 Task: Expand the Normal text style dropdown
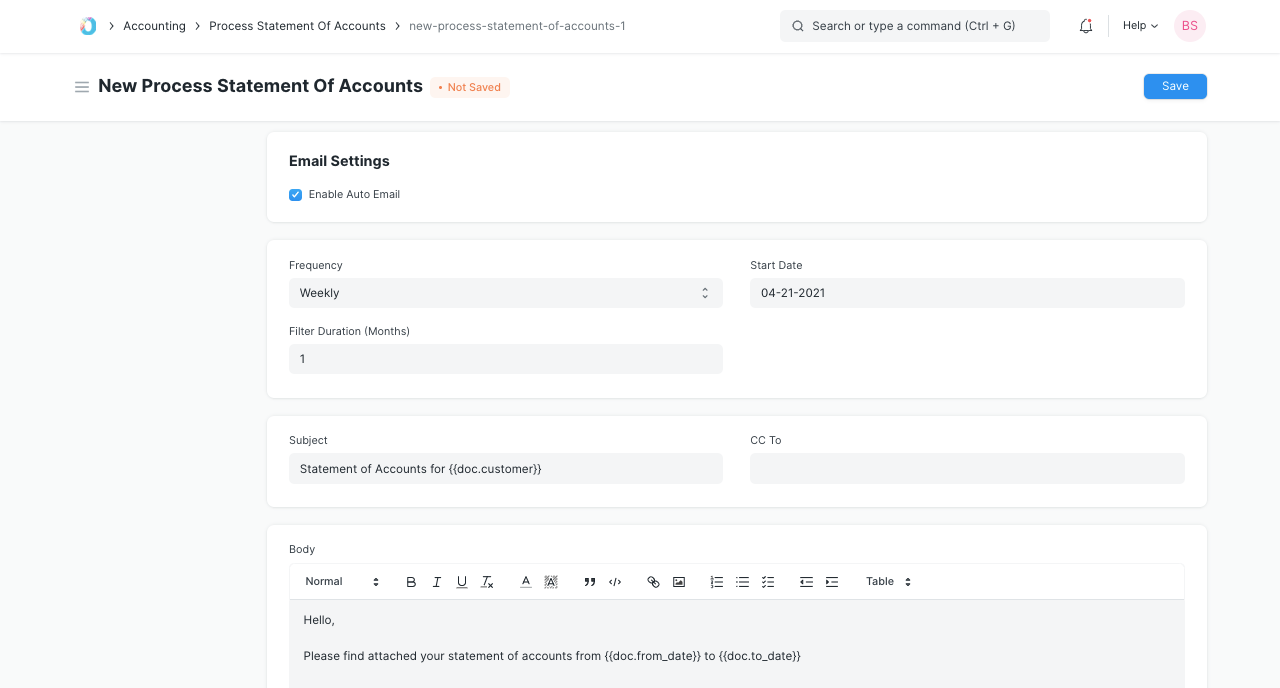pyautogui.click(x=342, y=582)
